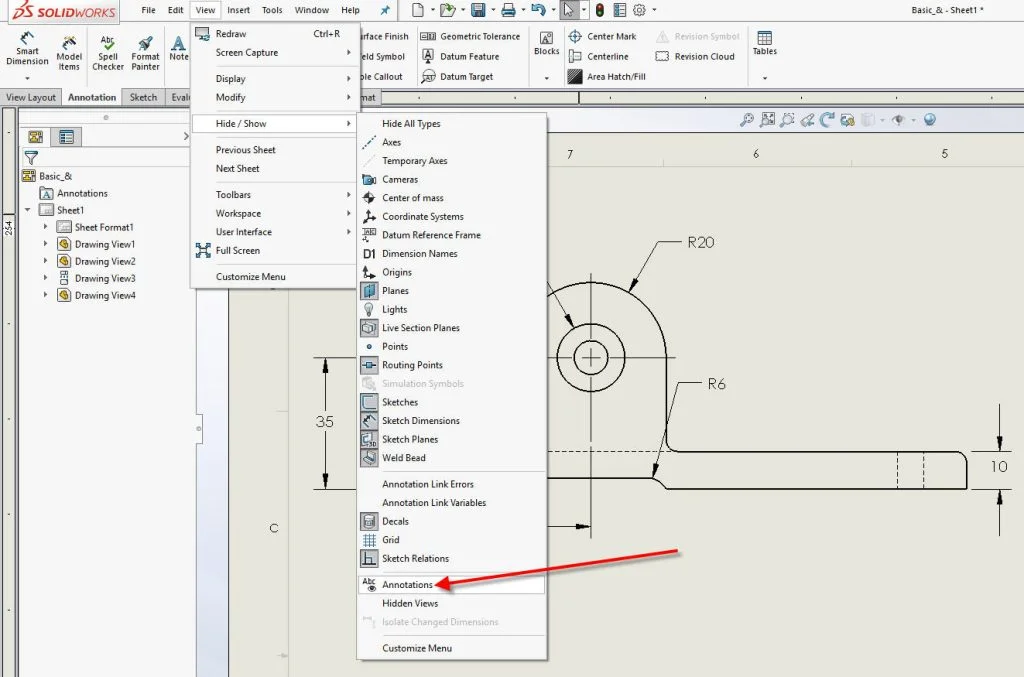Open the Insert menu
This screenshot has height=677, width=1024.
238,10
